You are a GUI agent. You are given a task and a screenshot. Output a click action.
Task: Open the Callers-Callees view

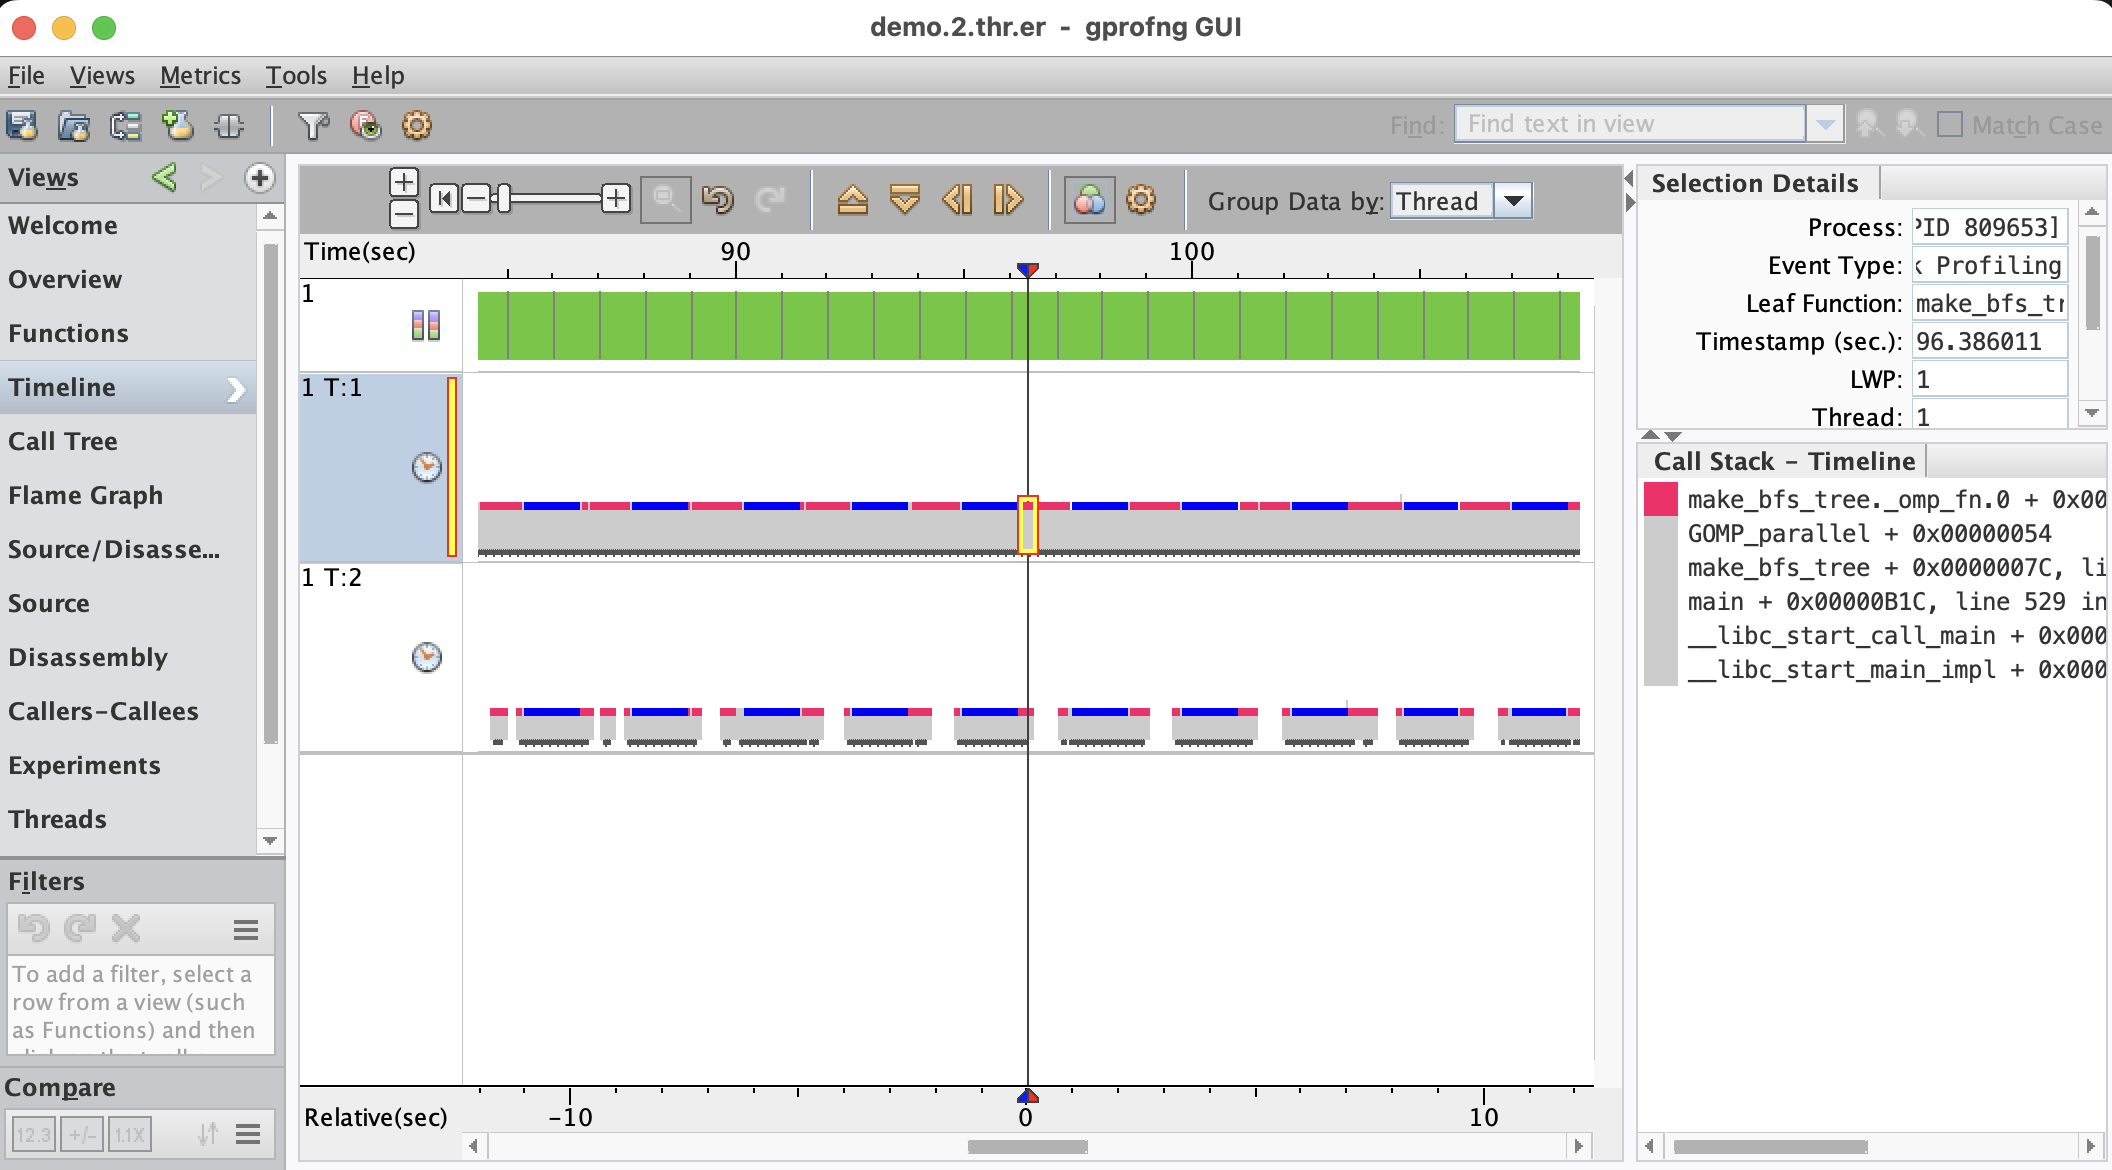click(103, 711)
